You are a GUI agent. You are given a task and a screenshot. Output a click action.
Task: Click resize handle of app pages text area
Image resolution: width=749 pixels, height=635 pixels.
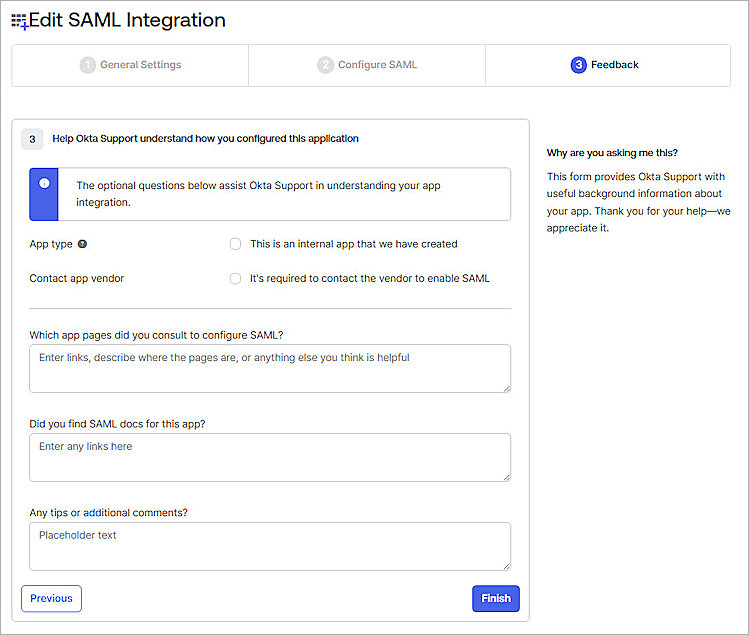click(507, 389)
